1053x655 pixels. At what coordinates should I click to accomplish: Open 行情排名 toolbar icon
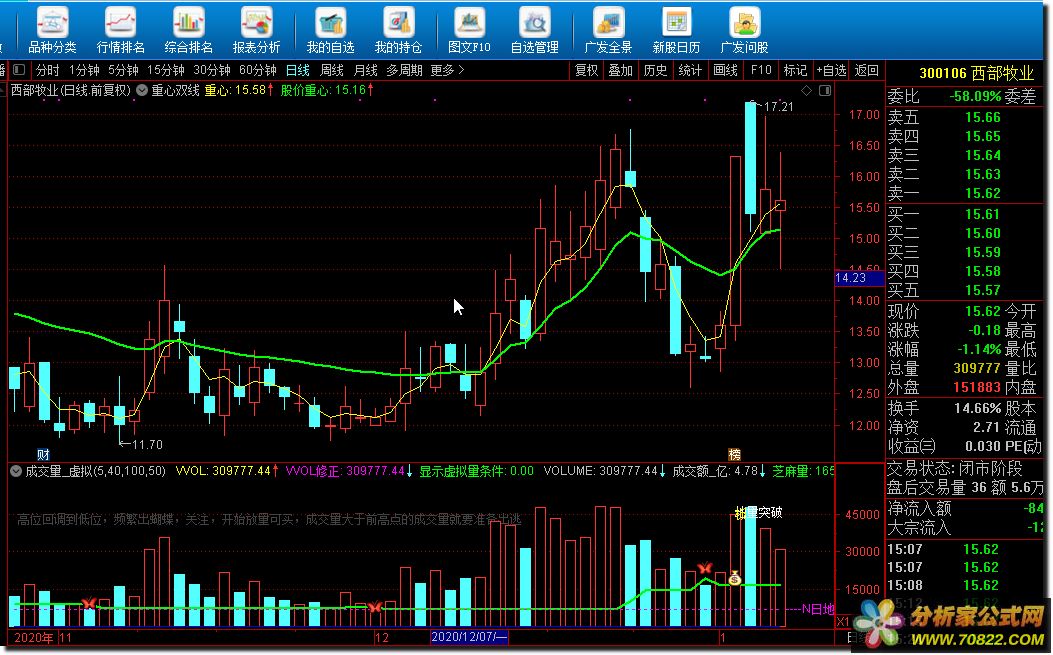pos(120,30)
